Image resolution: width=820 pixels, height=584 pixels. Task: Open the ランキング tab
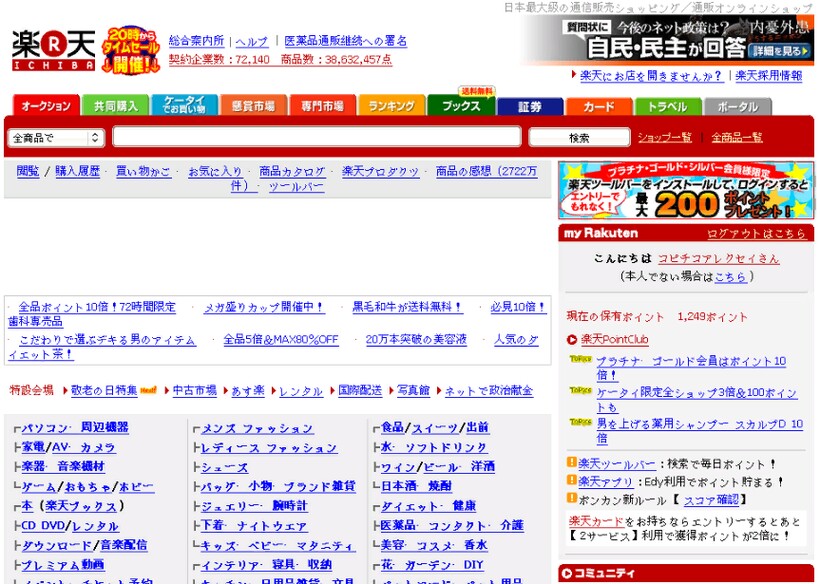392,106
